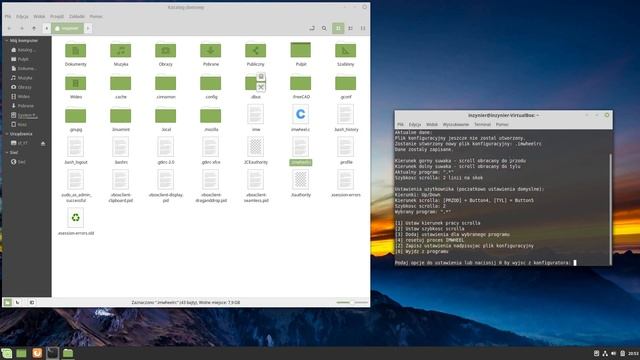Select the .Xauthority file
The height and width of the screenshot is (360, 640).
[300, 180]
